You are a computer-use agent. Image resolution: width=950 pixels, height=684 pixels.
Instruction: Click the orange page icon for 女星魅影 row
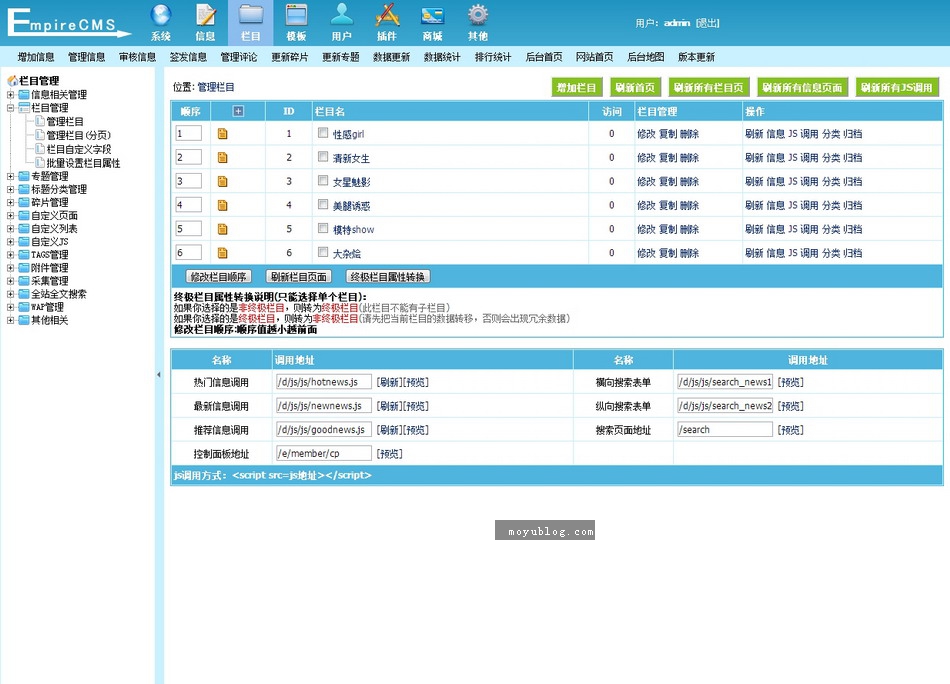point(222,181)
